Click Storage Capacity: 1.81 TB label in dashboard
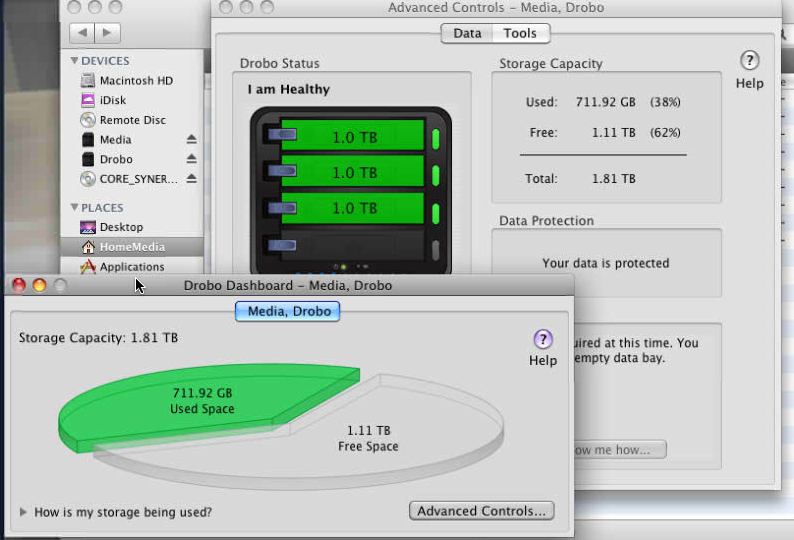 pyautogui.click(x=98, y=338)
